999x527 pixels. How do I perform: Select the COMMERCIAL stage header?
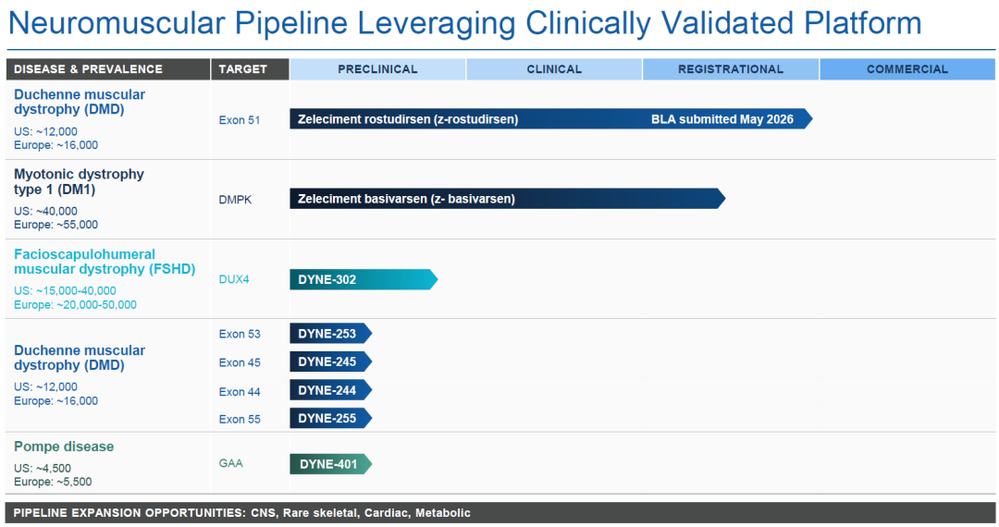click(907, 69)
